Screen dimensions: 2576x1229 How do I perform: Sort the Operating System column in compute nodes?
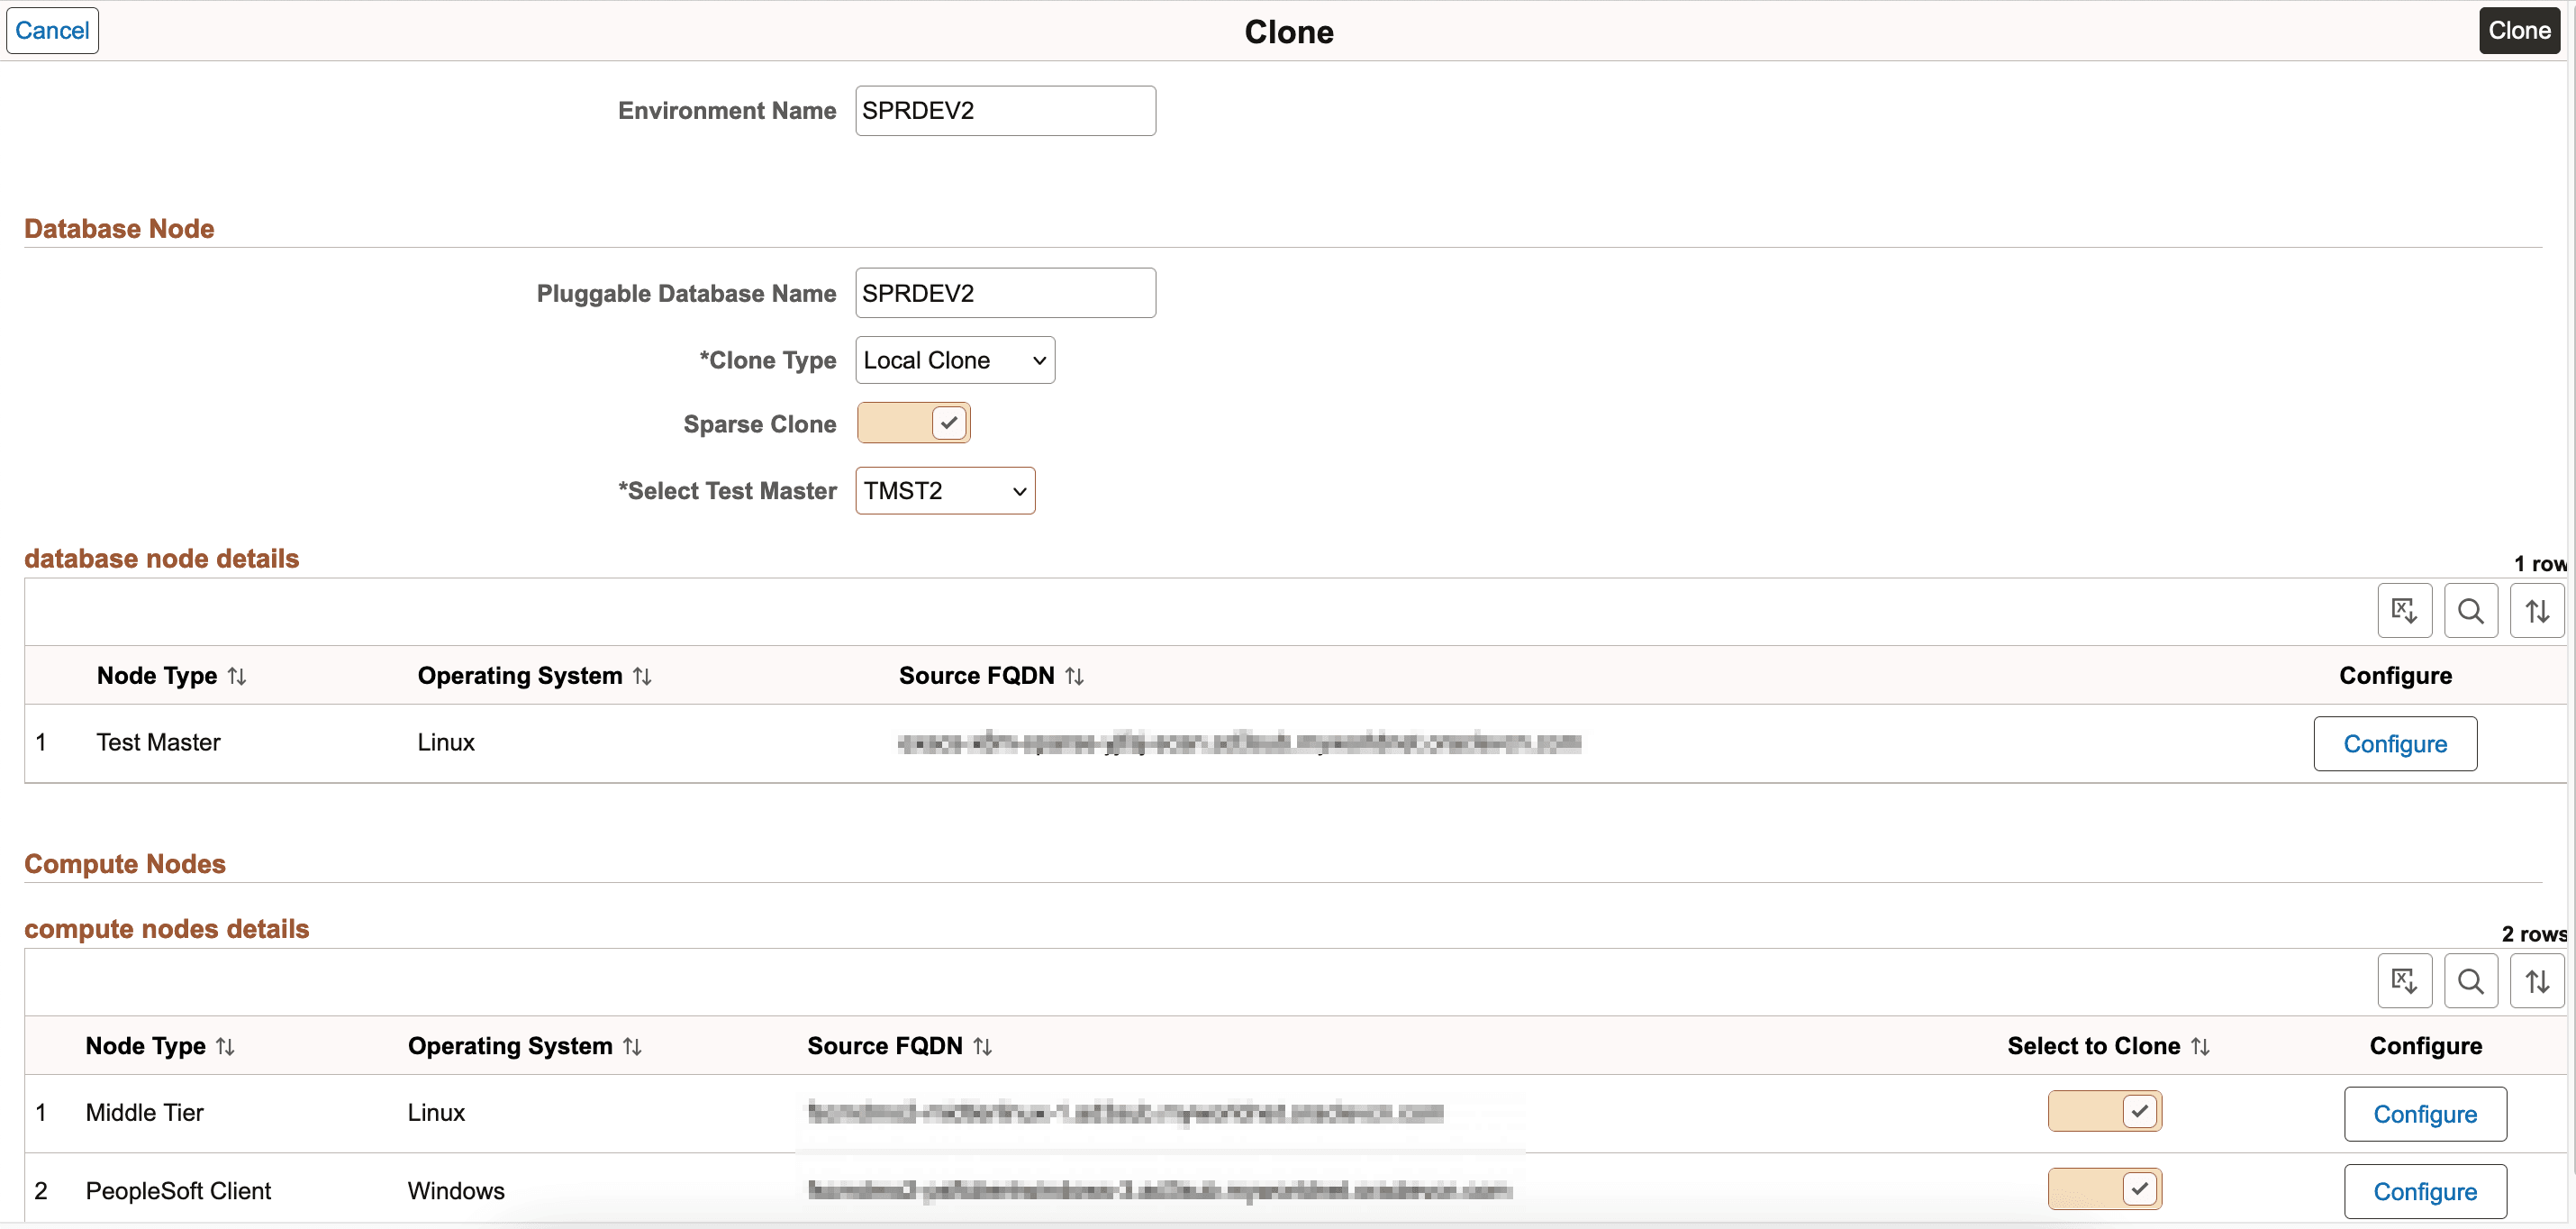coord(633,1046)
